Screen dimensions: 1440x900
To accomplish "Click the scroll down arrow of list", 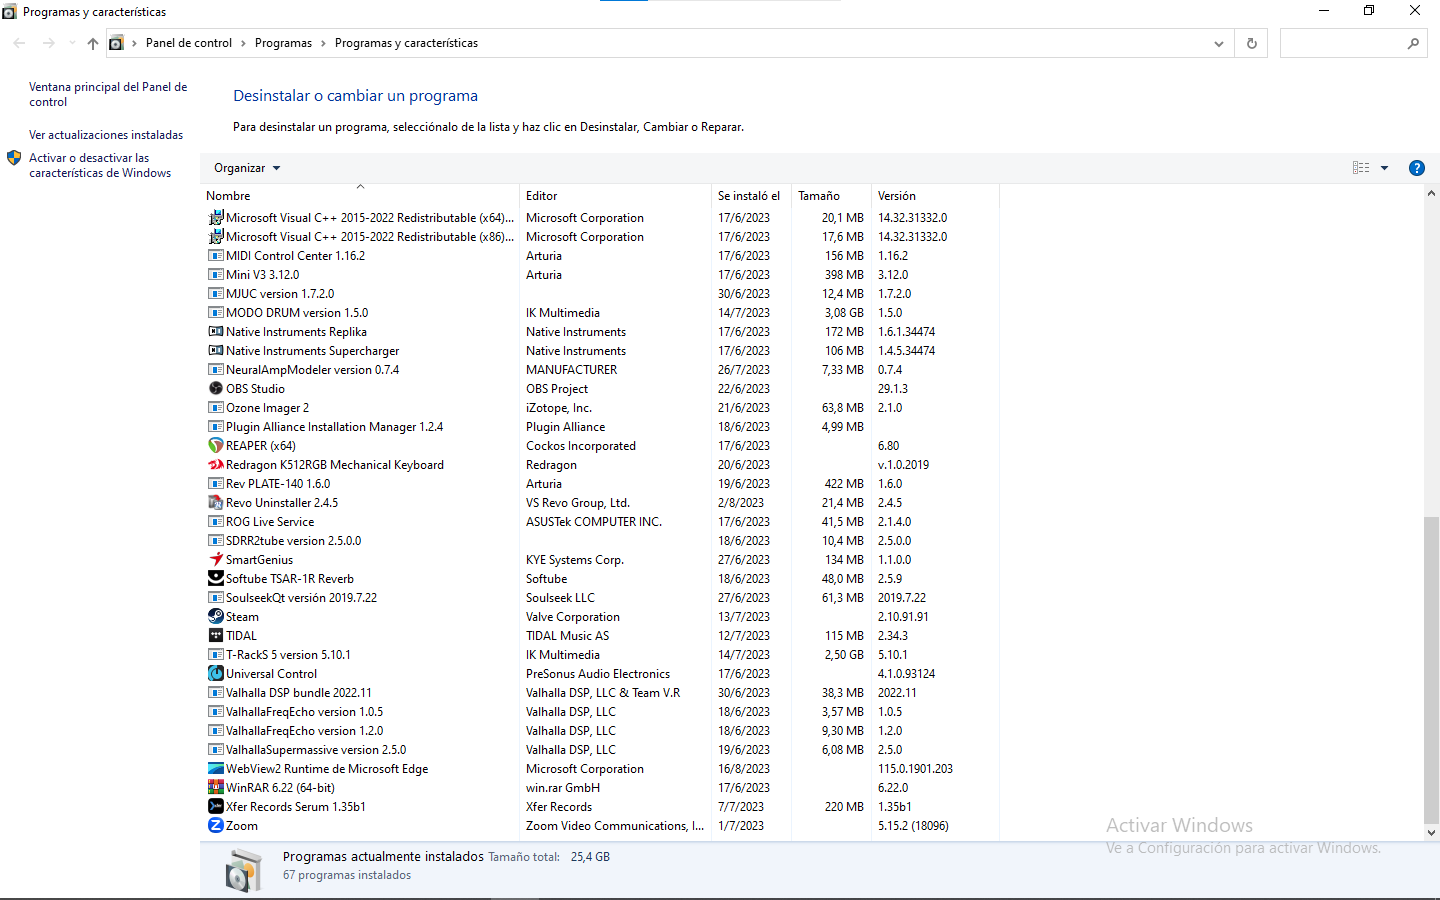I will point(1431,832).
